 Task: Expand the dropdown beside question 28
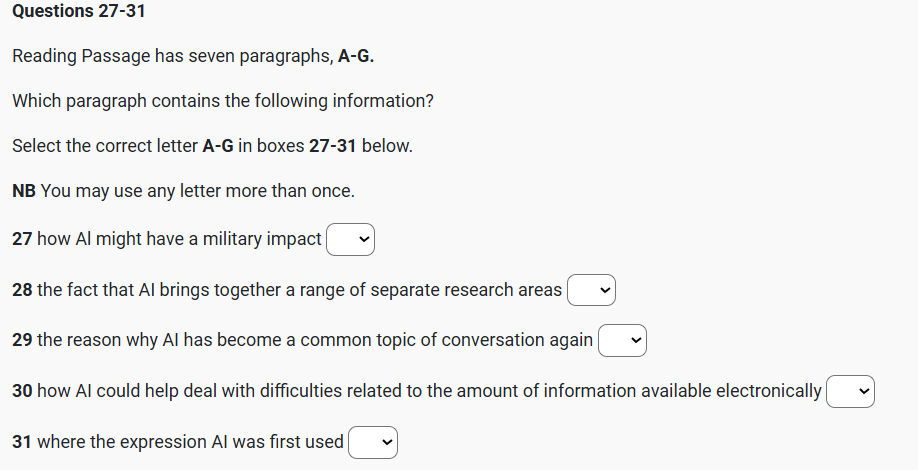point(591,290)
